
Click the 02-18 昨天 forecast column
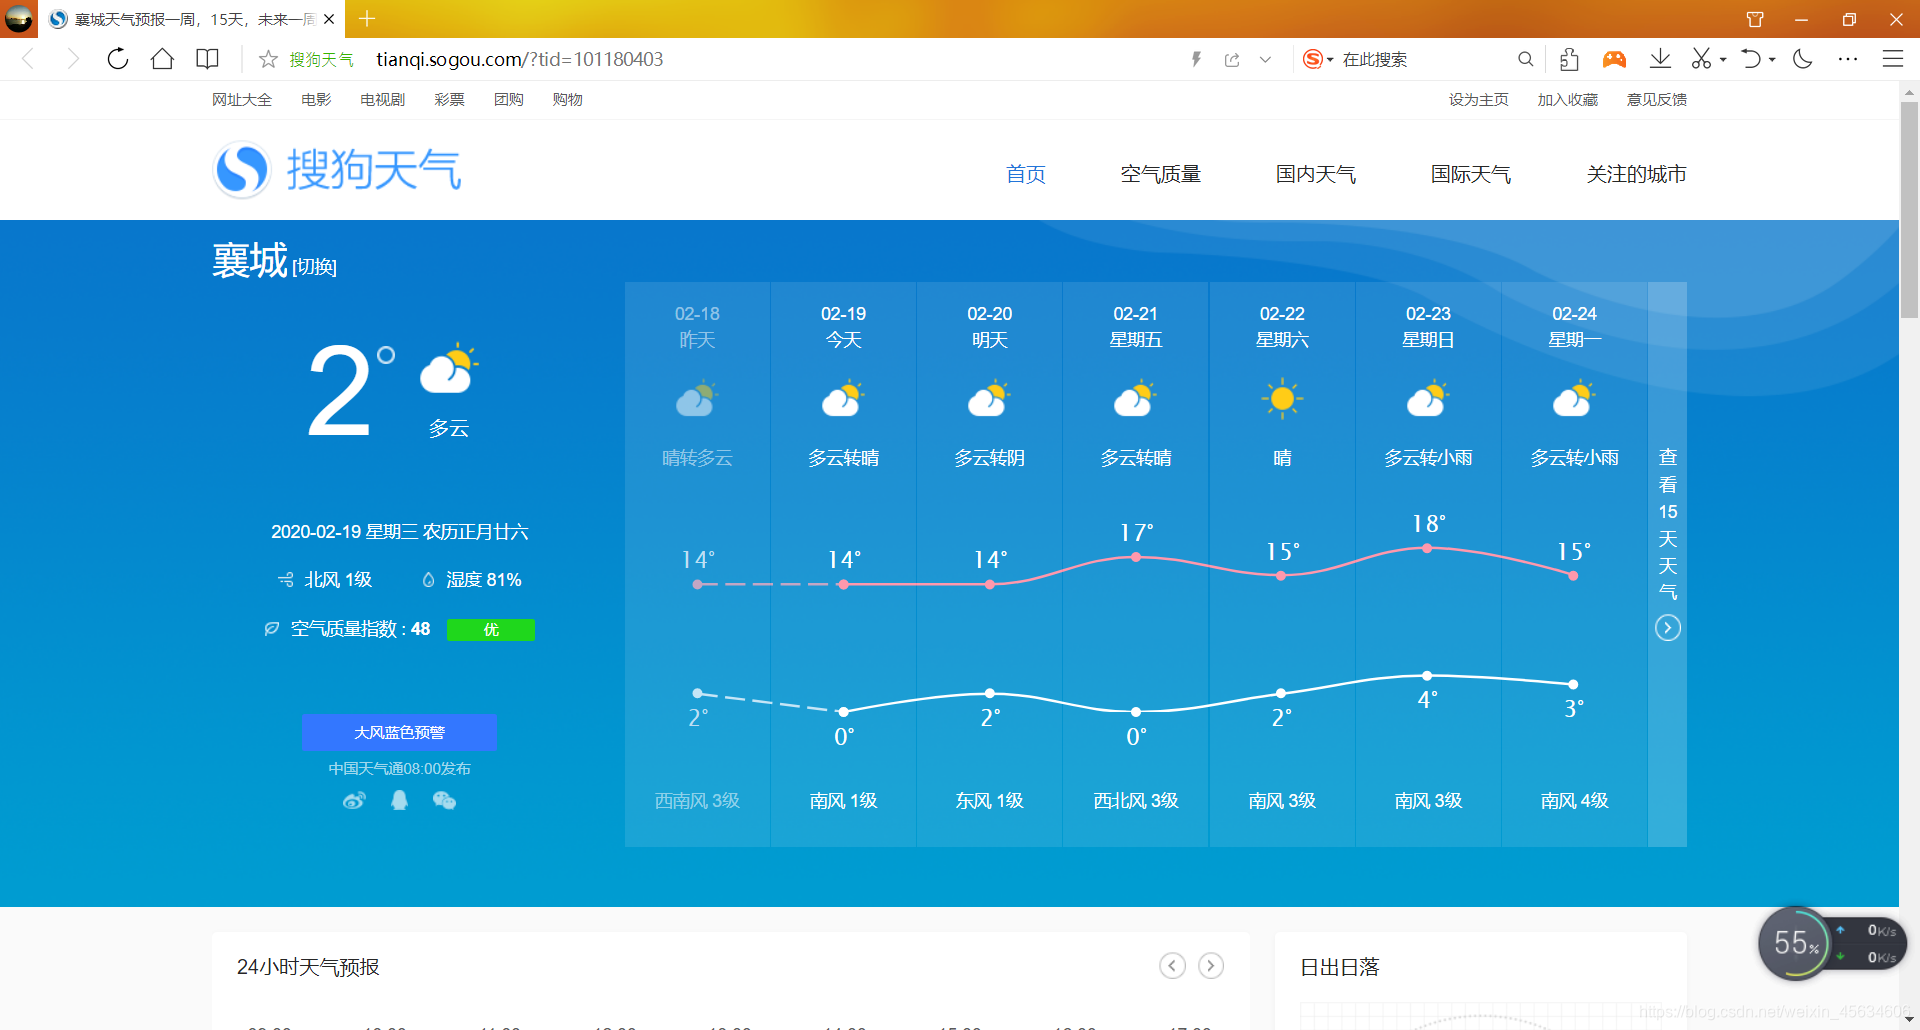click(x=697, y=564)
